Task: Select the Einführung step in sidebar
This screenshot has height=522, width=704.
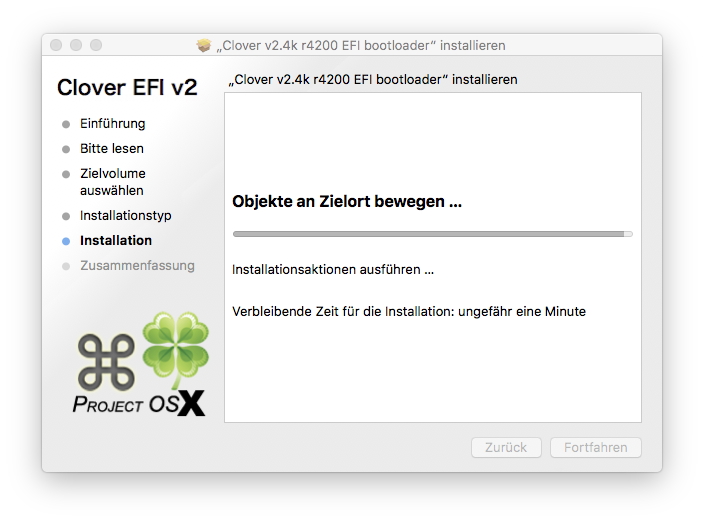Action: click(x=113, y=123)
